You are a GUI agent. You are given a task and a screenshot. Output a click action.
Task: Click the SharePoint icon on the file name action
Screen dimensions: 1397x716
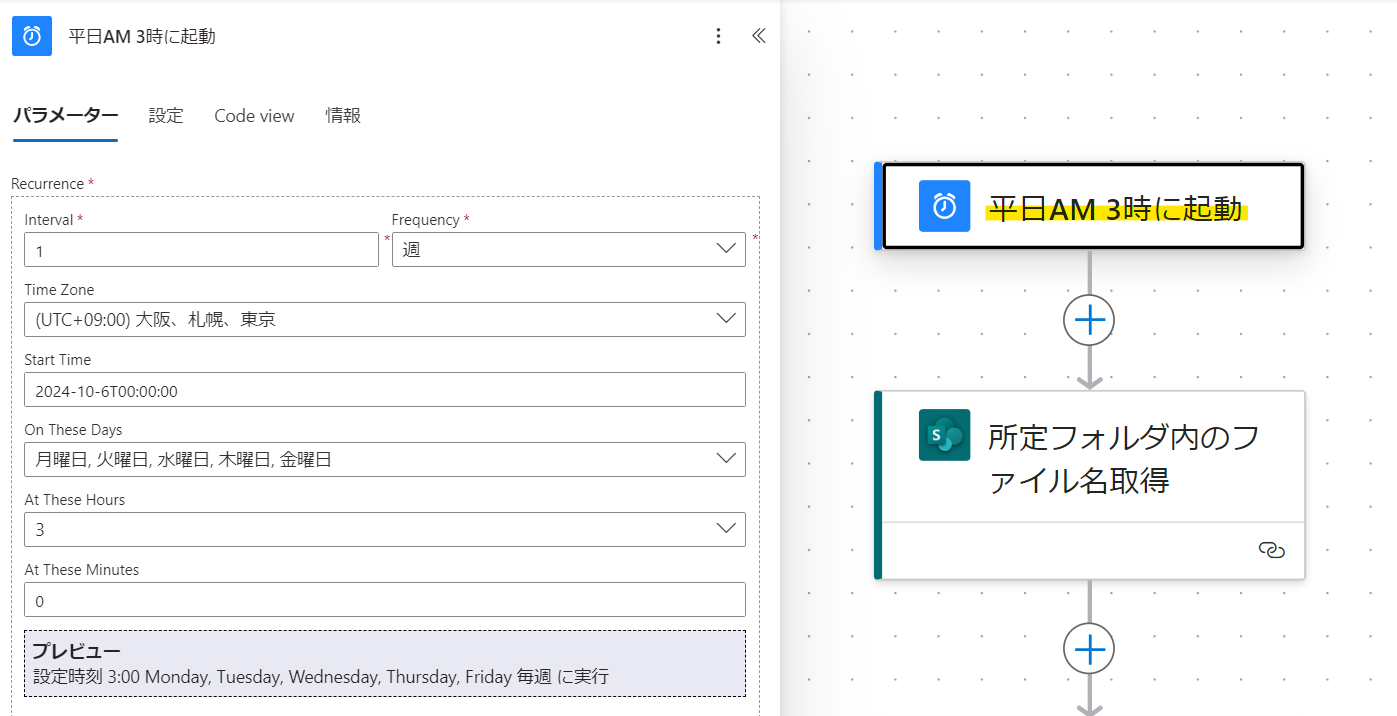[944, 435]
